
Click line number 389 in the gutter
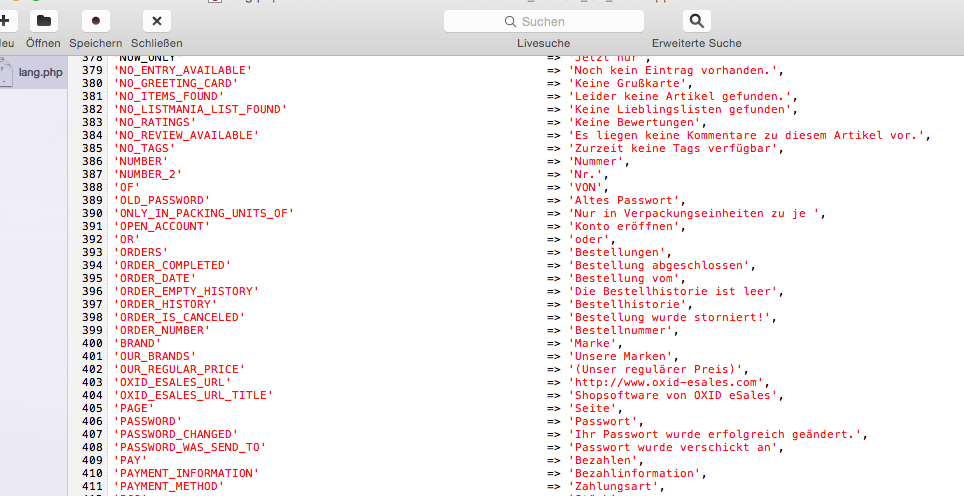tap(92, 200)
